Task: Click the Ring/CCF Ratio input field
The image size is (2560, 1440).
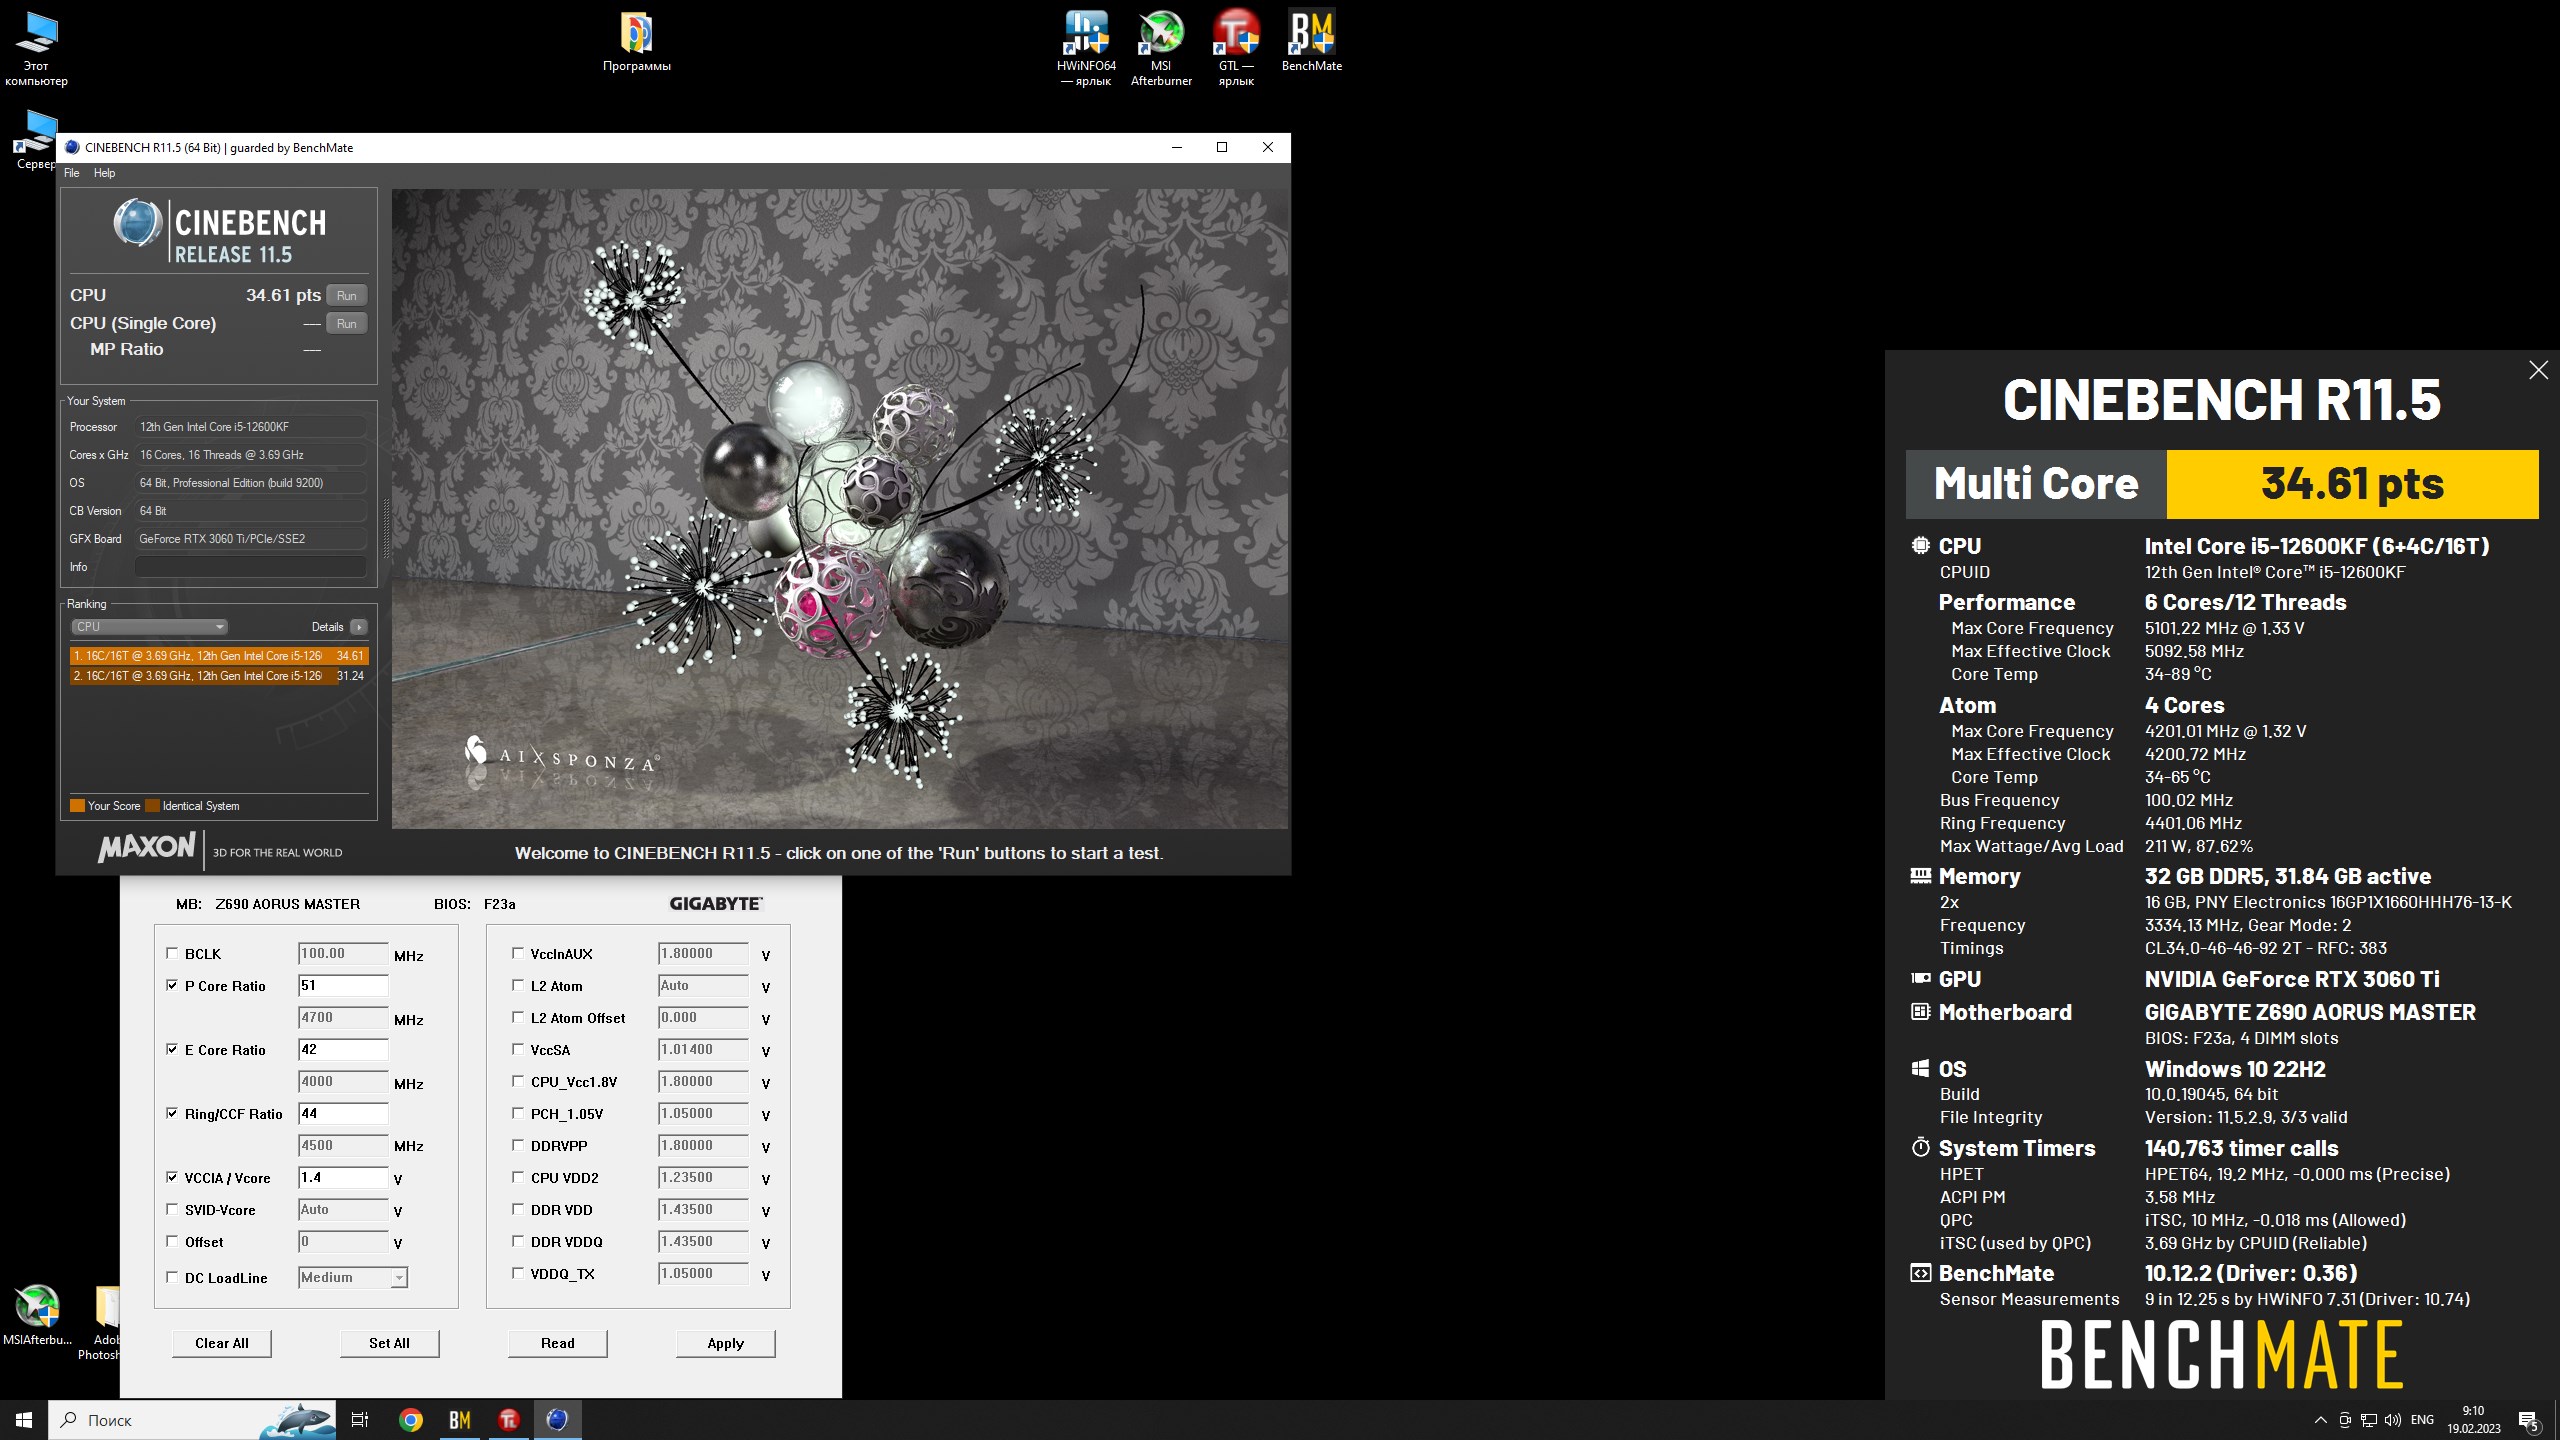Action: [x=343, y=1113]
